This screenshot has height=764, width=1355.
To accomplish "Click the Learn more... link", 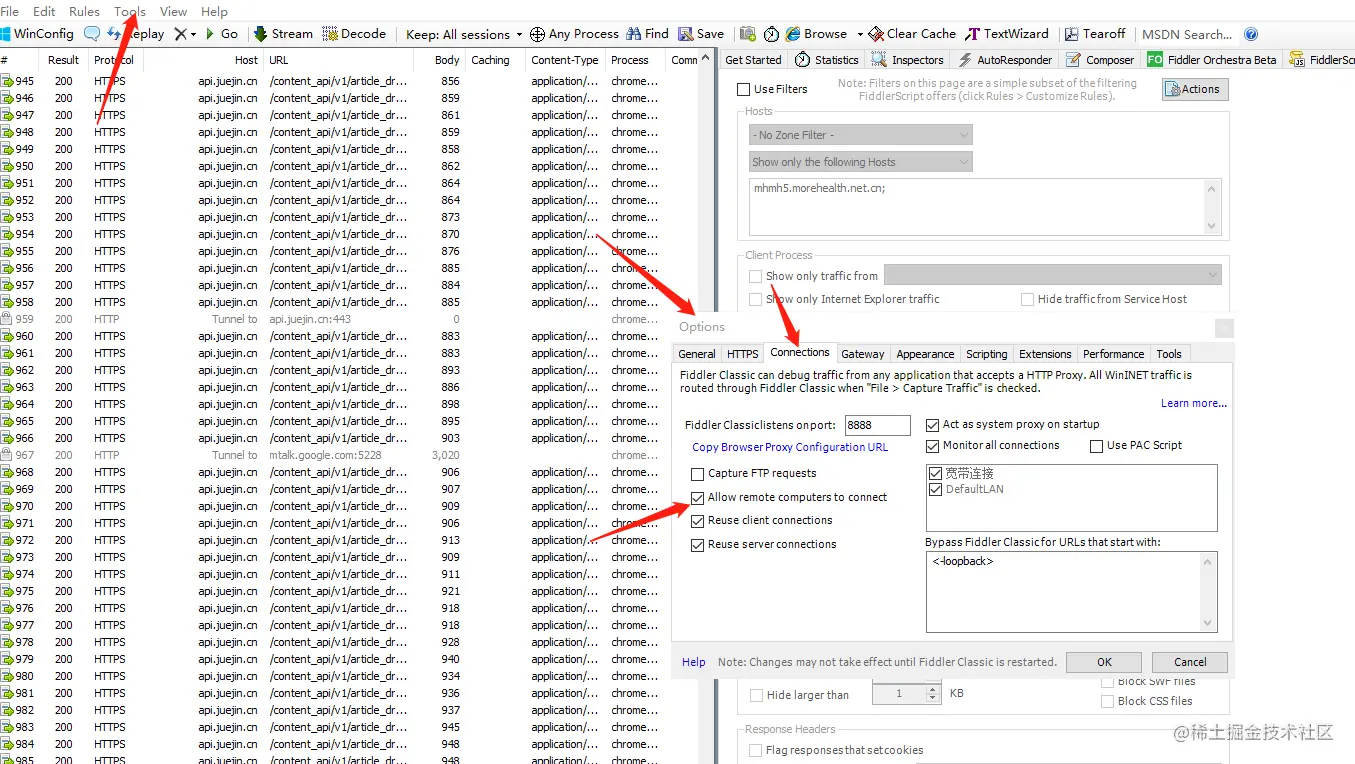I will pos(1194,403).
